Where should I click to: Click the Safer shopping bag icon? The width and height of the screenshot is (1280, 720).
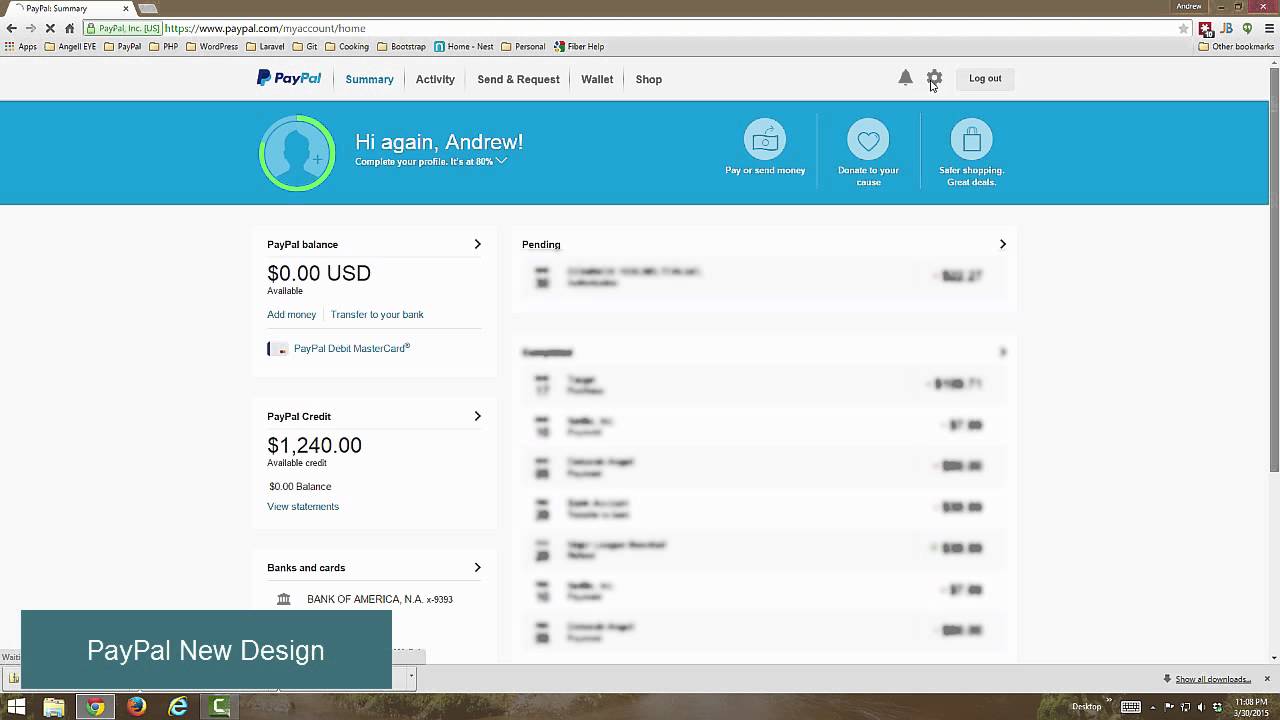[x=971, y=140]
